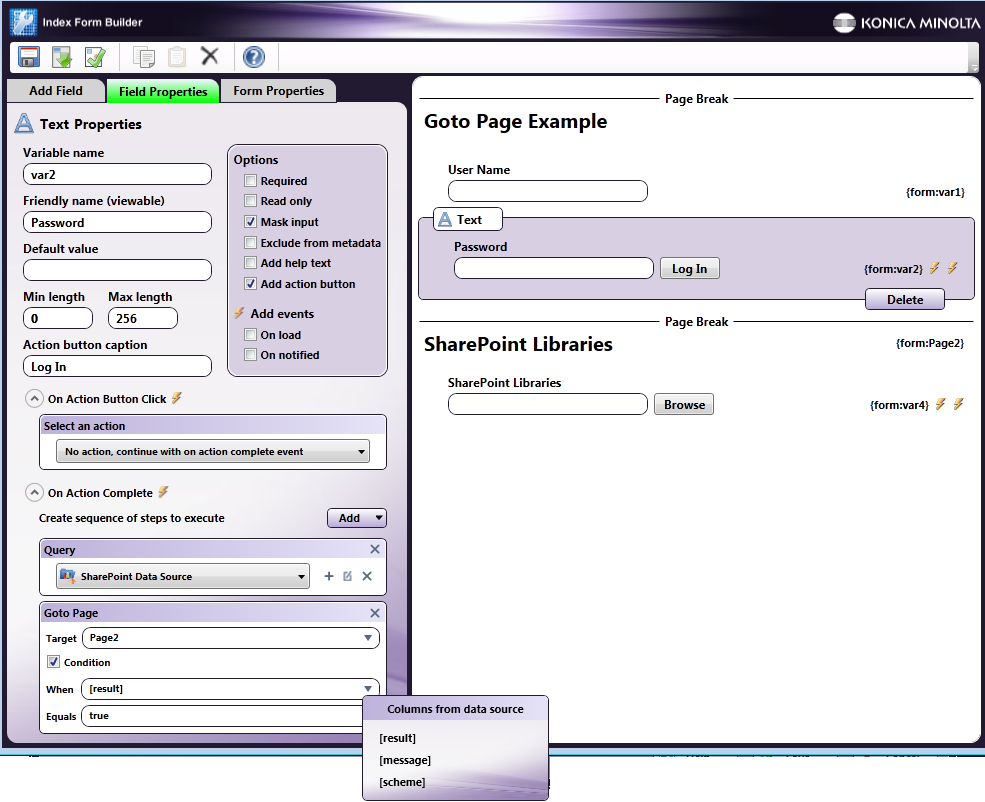Click the Min length input field
985x802 pixels.
[58, 318]
